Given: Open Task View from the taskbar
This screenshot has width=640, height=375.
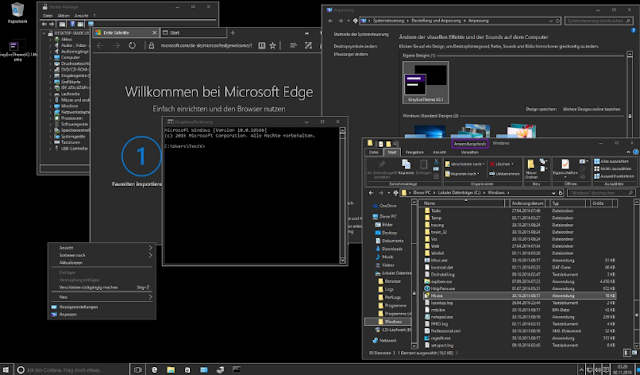Looking at the screenshot, I should [137, 370].
